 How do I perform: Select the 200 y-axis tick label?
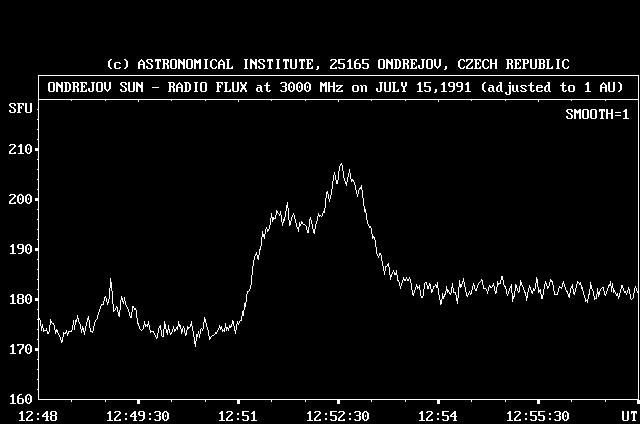coord(19,200)
